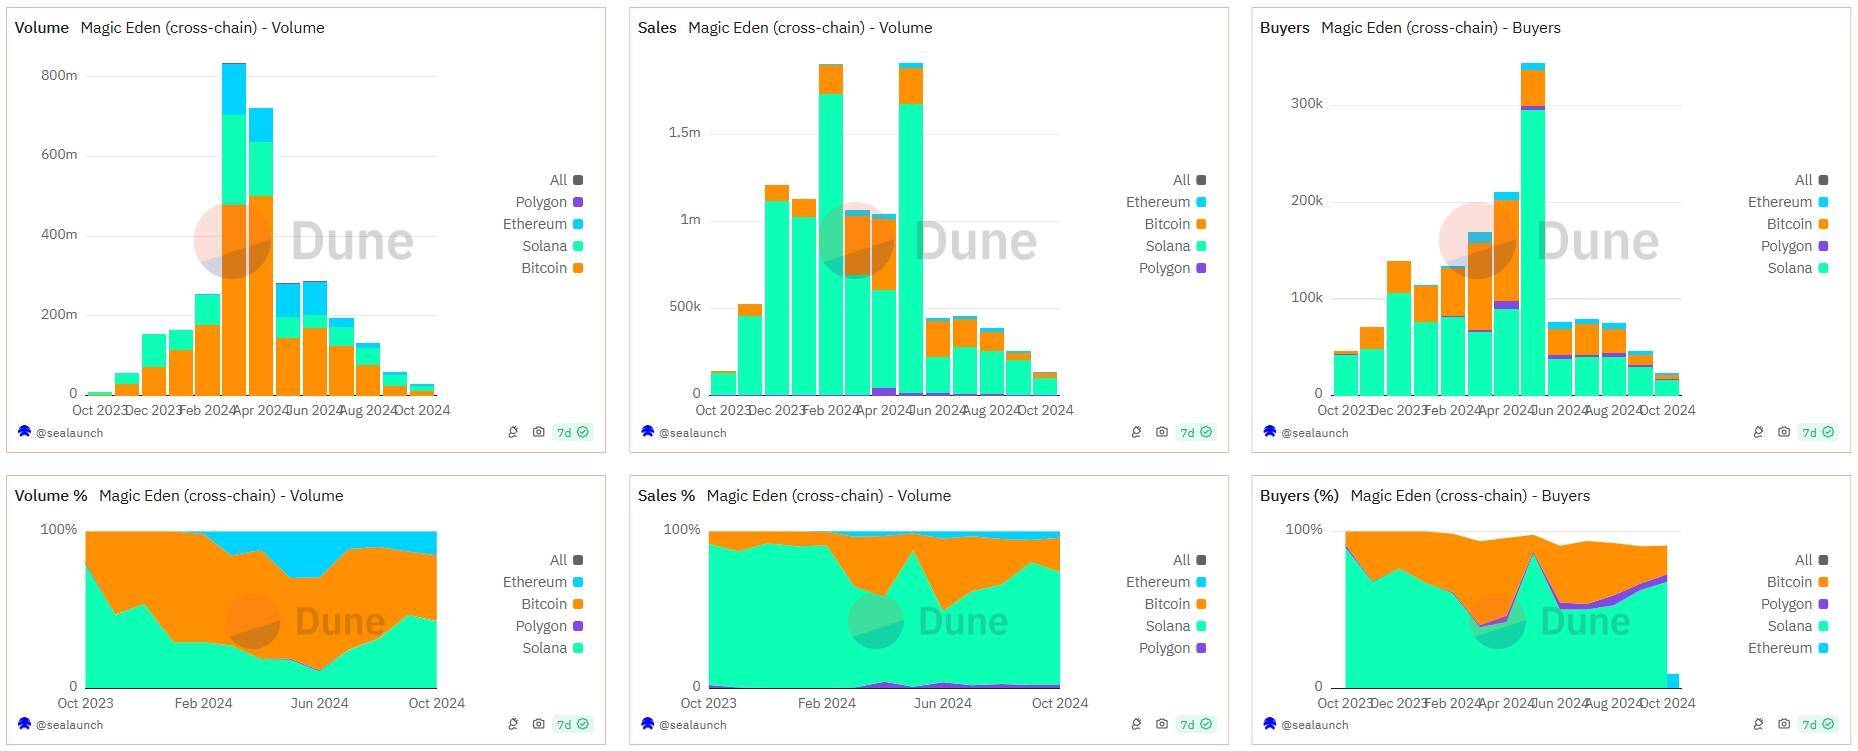Click the 7d refresh badge in Buyers (%) panel
Image resolution: width=1858 pixels, height=751 pixels.
click(1818, 724)
